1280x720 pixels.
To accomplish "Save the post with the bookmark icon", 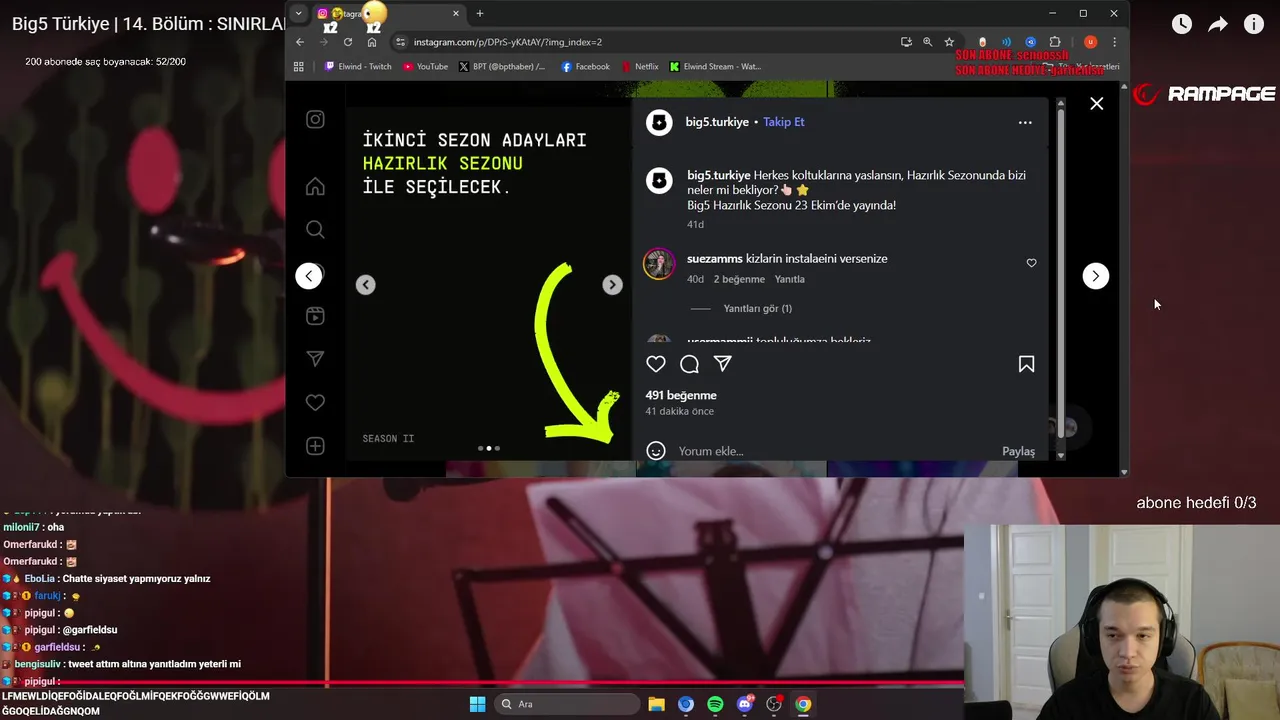I will tap(1026, 364).
